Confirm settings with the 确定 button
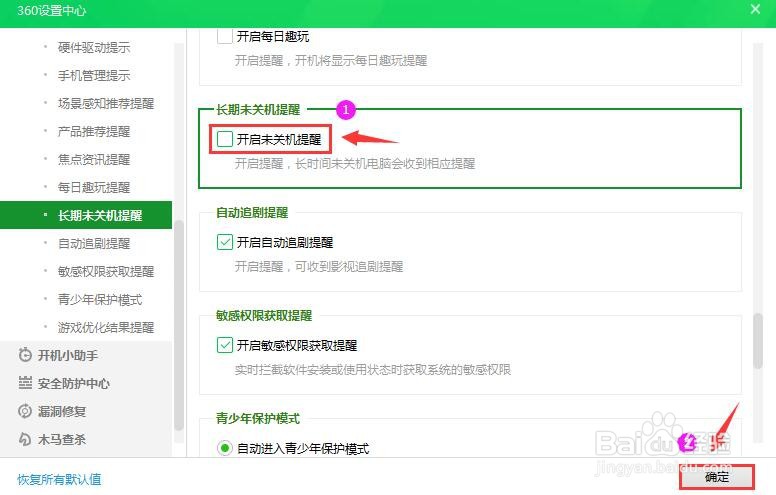The height and width of the screenshot is (495, 776). click(717, 477)
